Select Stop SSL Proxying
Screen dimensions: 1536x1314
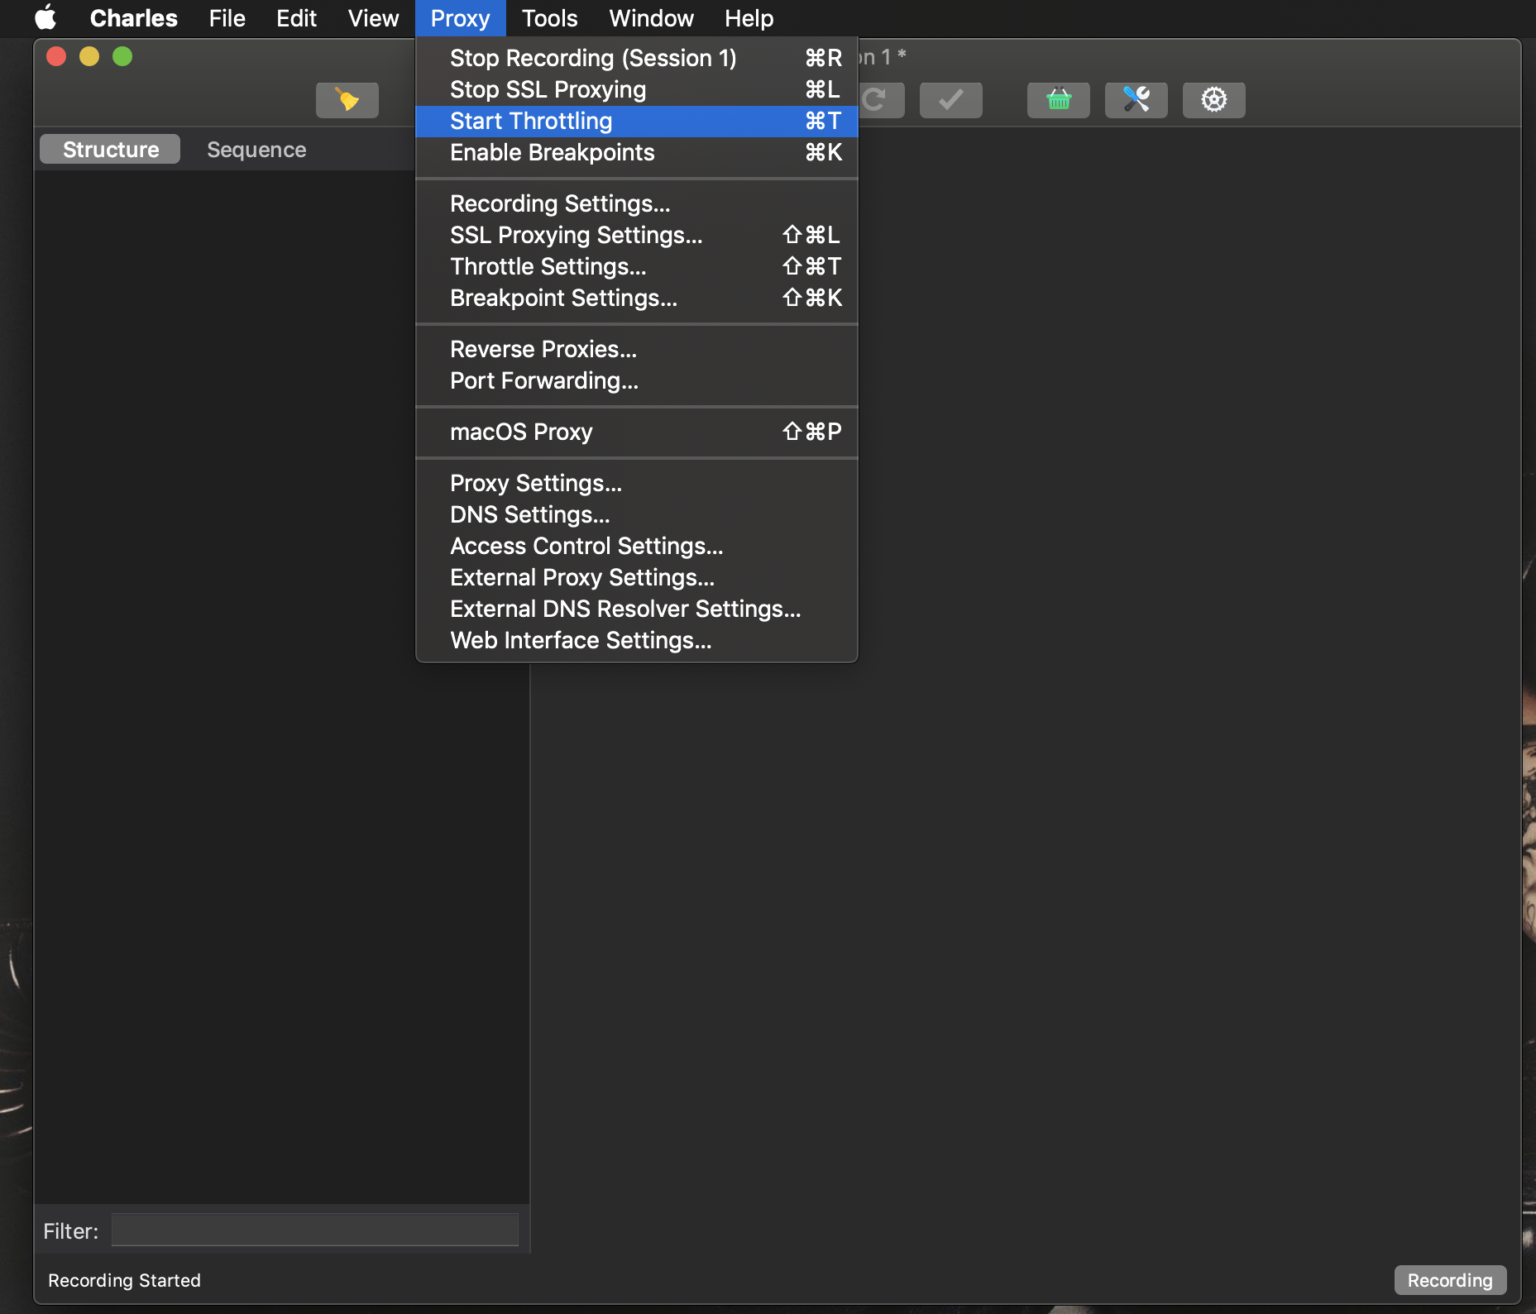click(x=548, y=90)
